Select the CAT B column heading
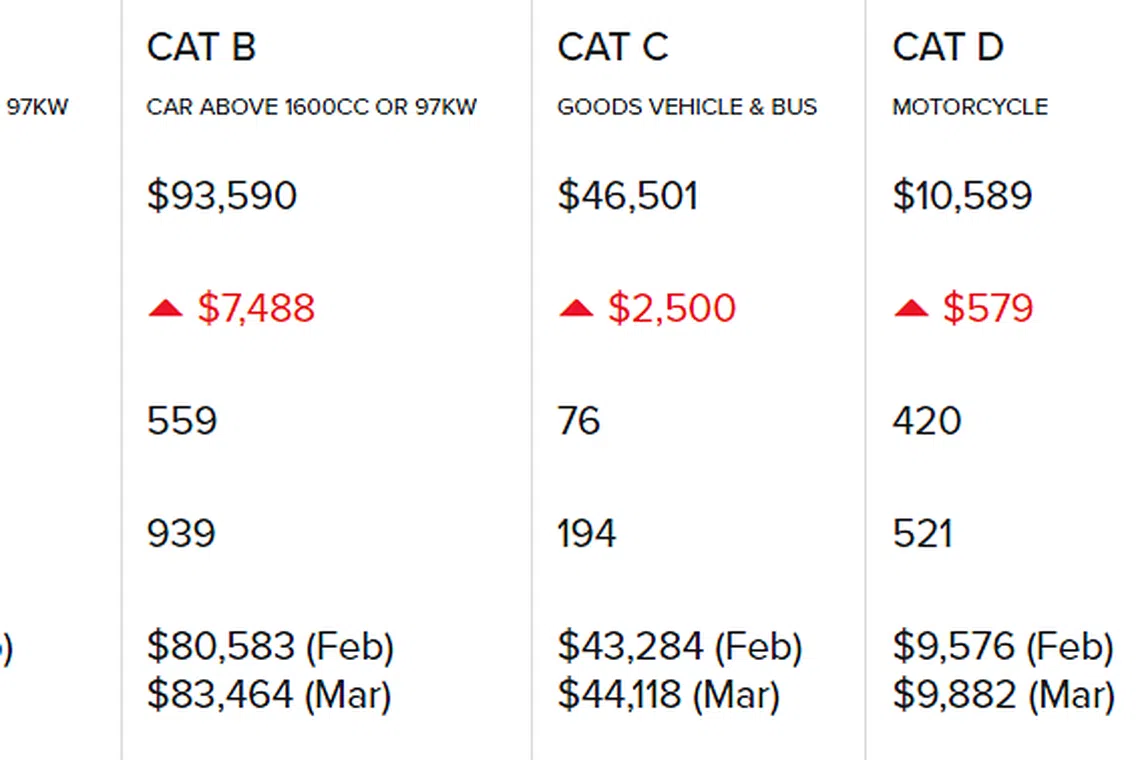Screen dimensions: 1140x760 coord(201,47)
